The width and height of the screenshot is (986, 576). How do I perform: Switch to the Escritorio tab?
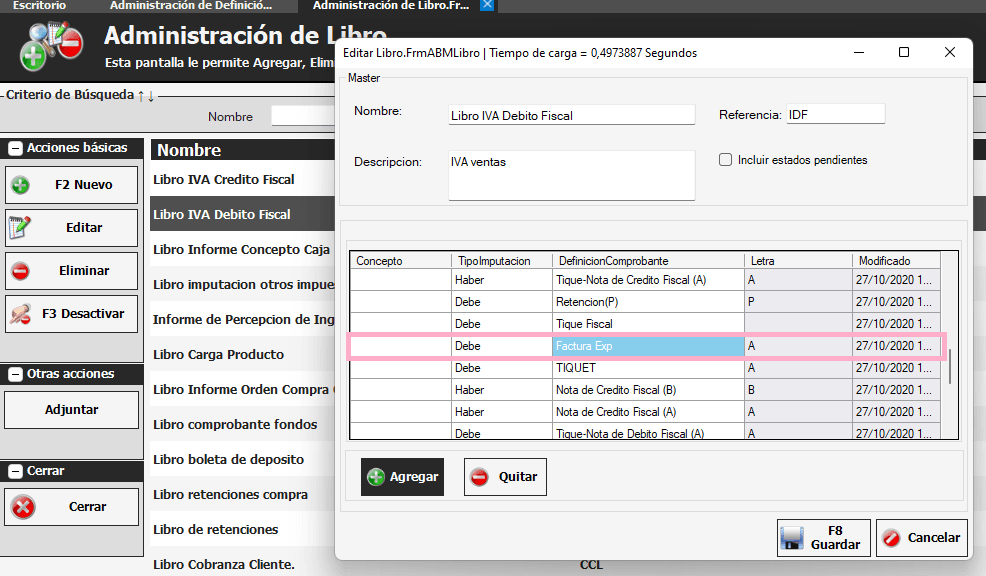pos(40,6)
